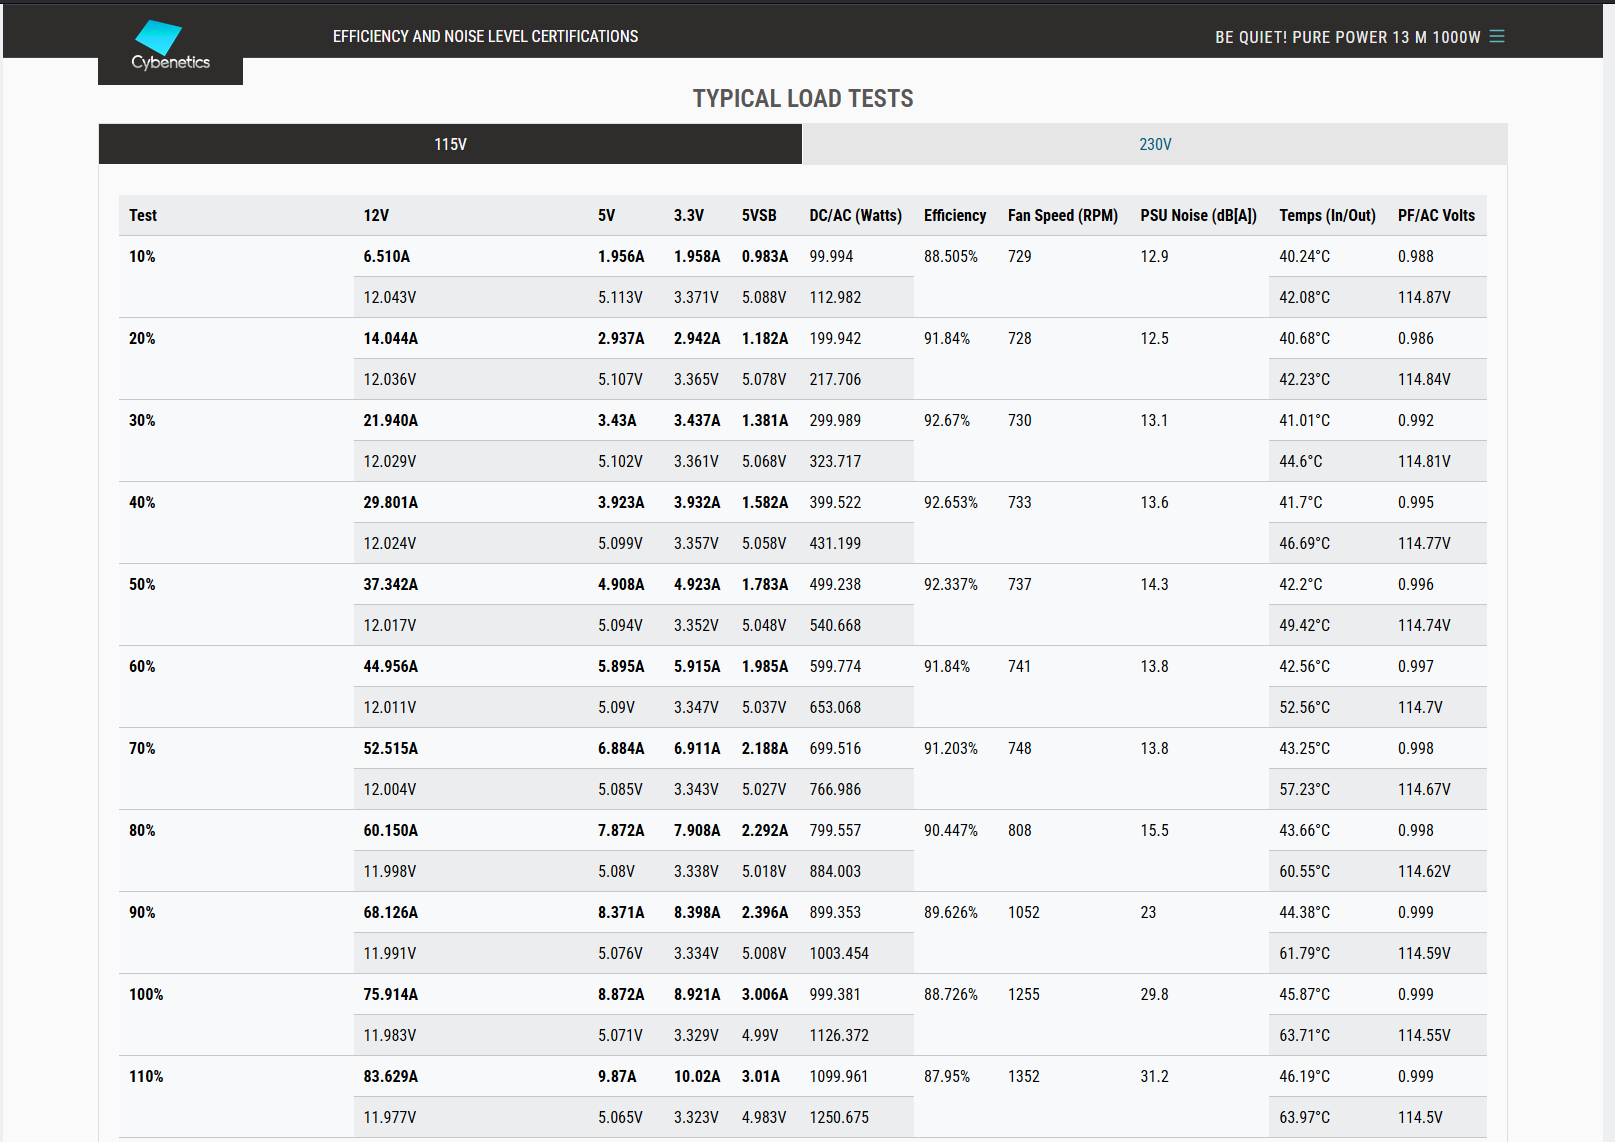Click the 90.447% efficiency value
This screenshot has width=1615, height=1142.
click(x=951, y=830)
